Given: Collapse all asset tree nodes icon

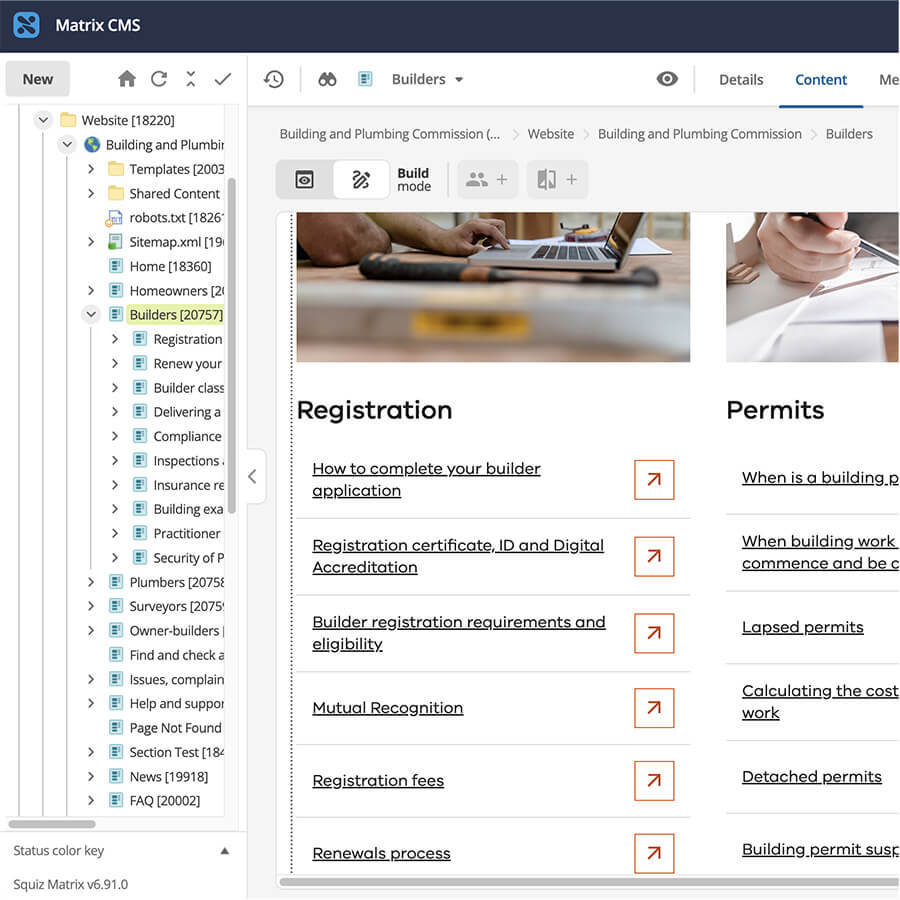Looking at the screenshot, I should pos(191,79).
